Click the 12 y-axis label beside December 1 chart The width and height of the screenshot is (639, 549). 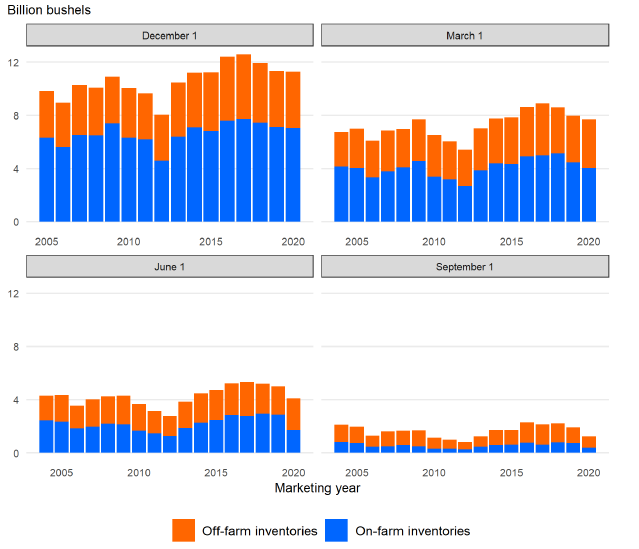(14, 62)
